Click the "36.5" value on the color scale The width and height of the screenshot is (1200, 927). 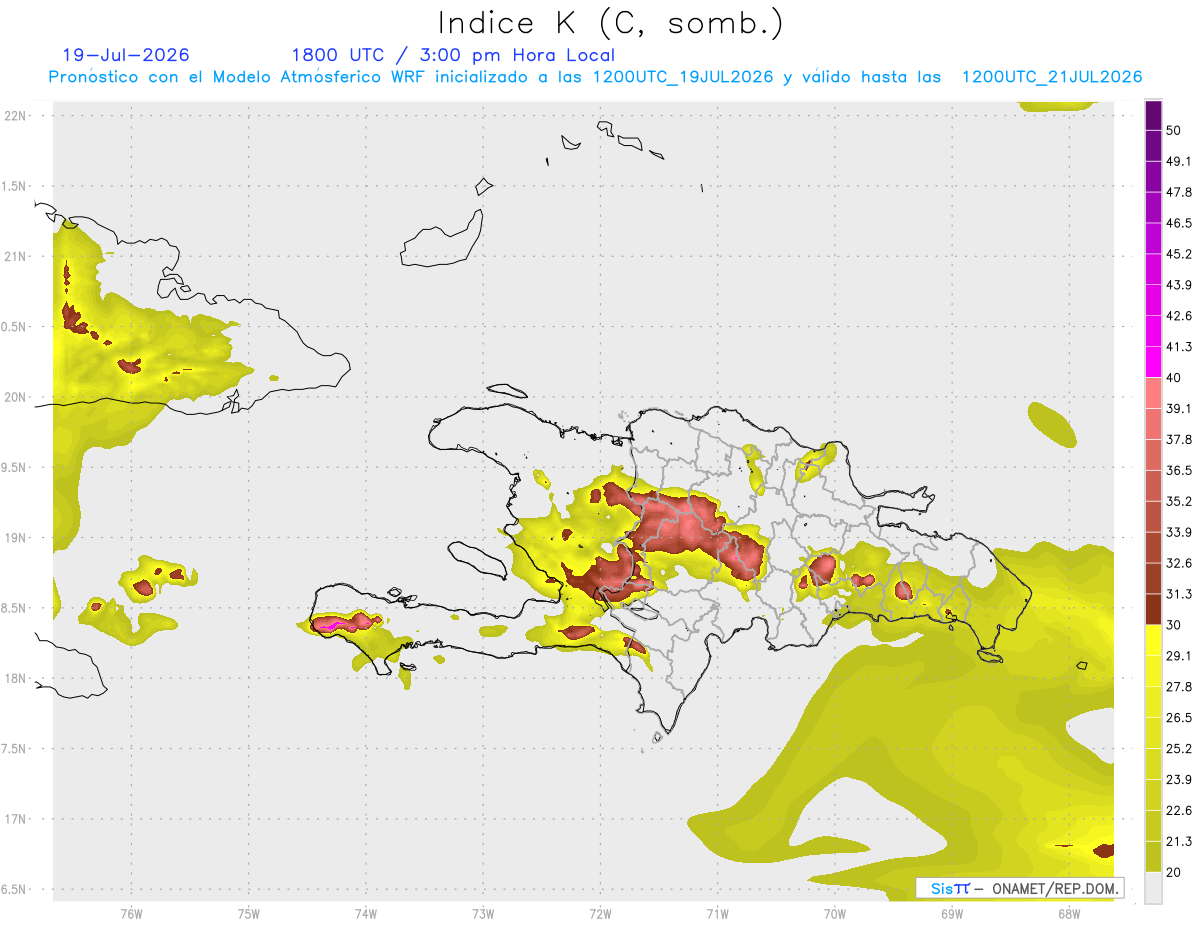pos(1178,470)
